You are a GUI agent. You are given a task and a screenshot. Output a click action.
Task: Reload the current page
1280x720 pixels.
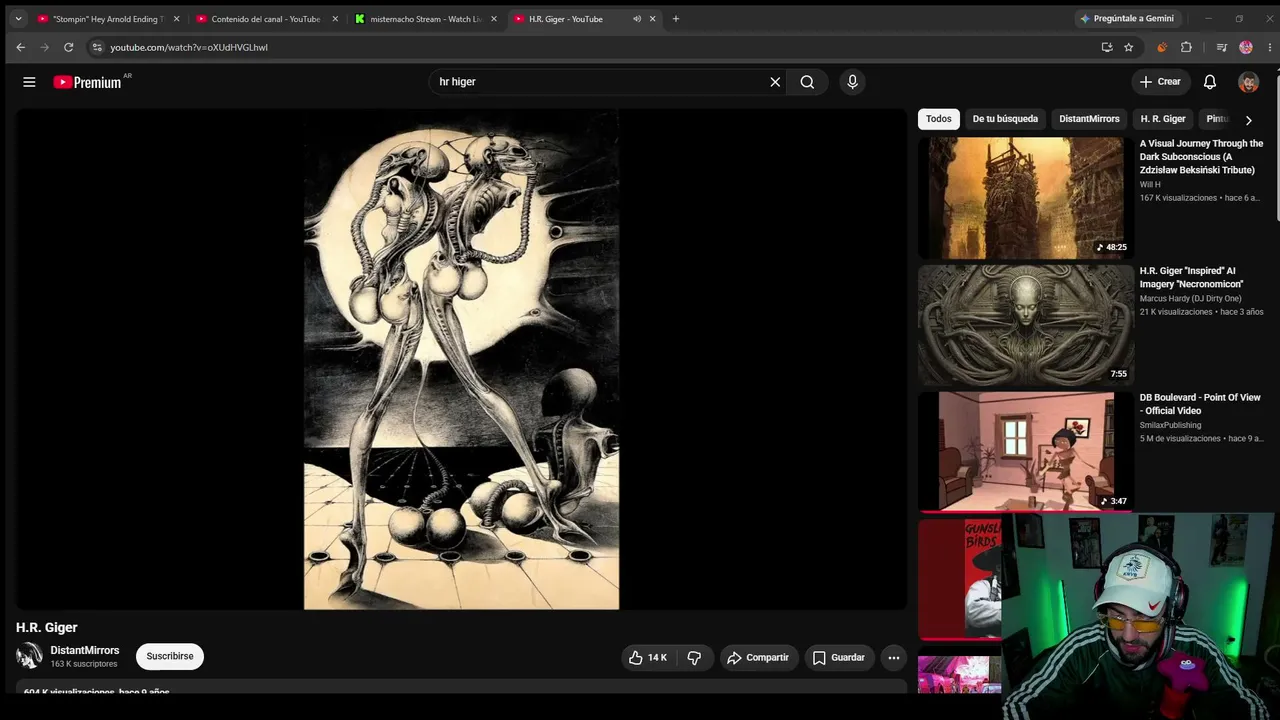[68, 47]
